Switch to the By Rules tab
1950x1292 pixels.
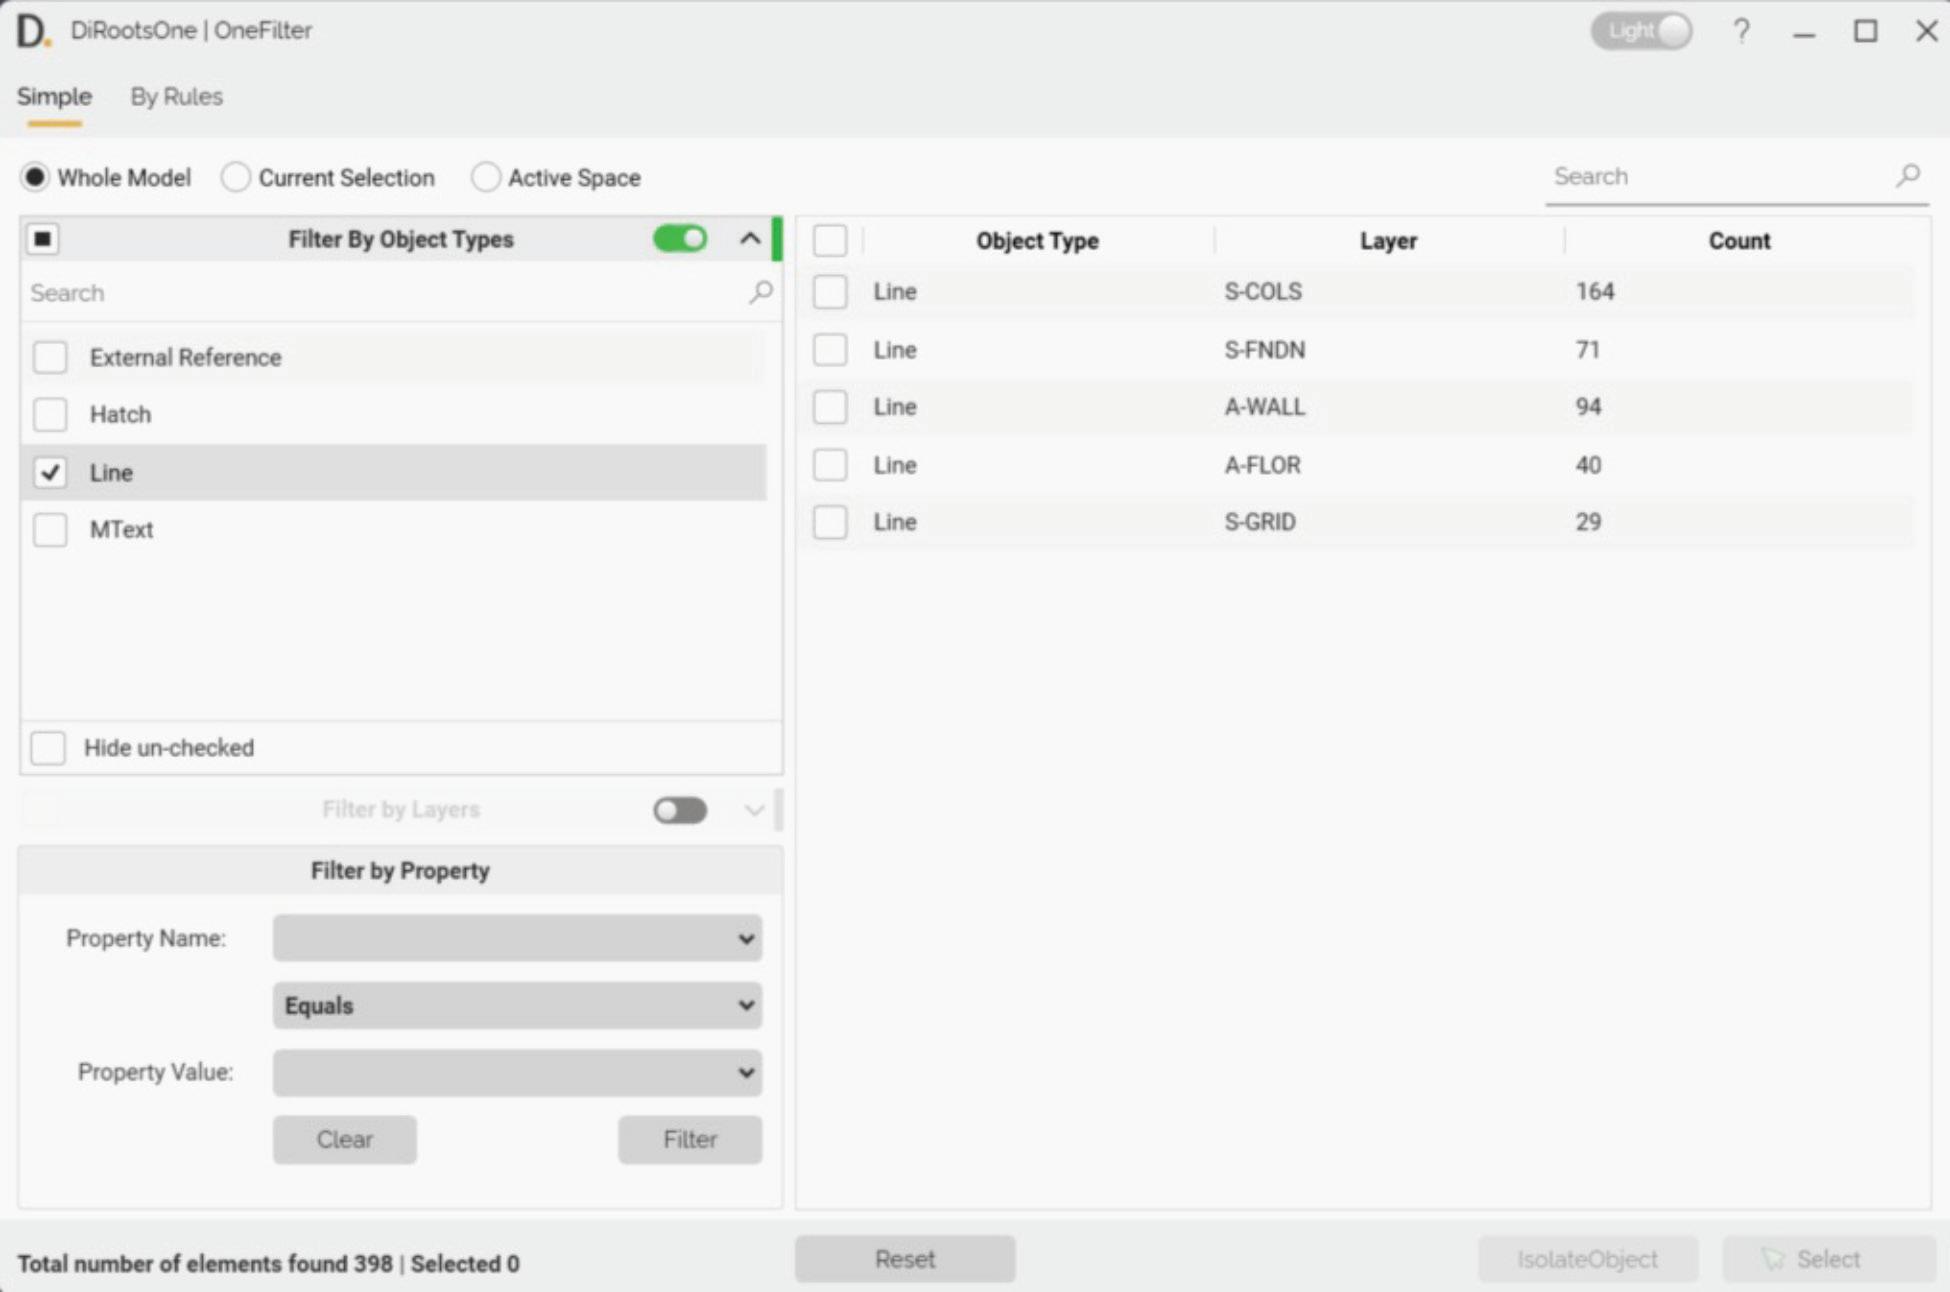coord(176,97)
